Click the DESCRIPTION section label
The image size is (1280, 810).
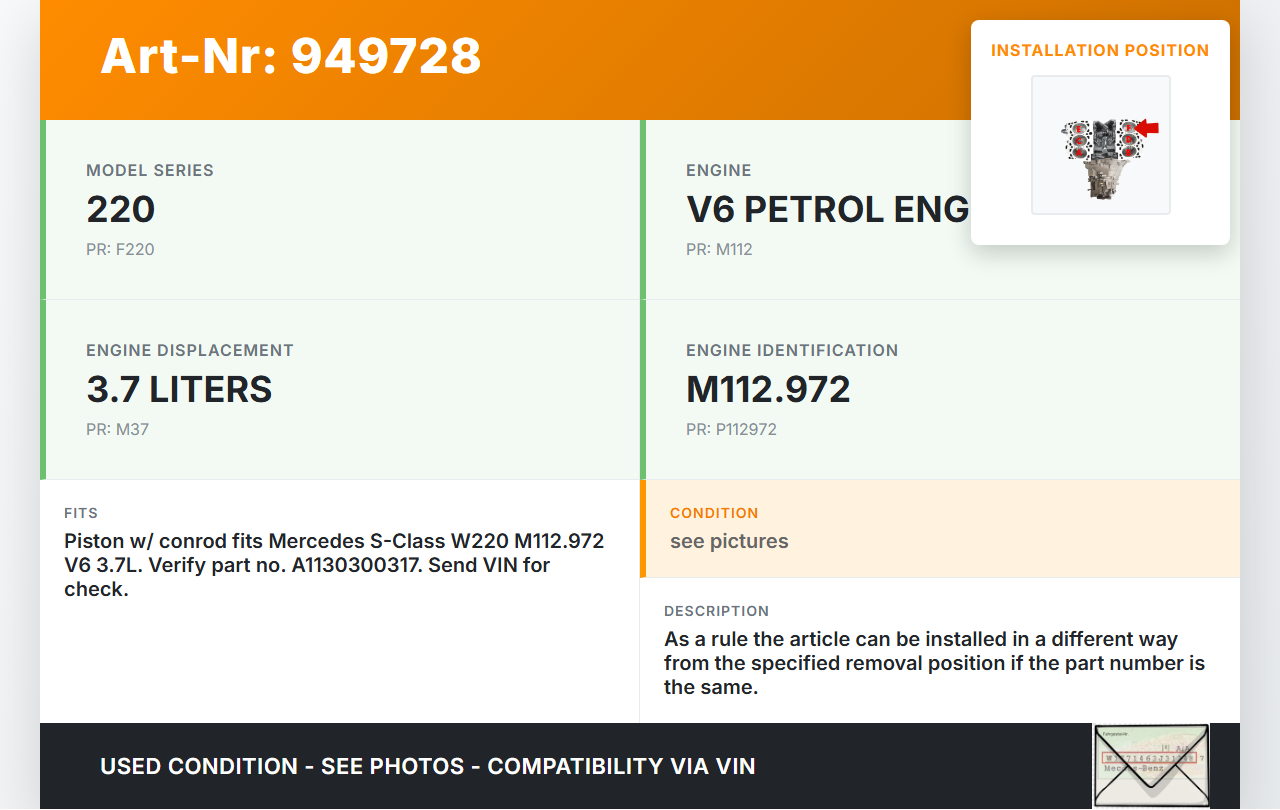(x=717, y=611)
